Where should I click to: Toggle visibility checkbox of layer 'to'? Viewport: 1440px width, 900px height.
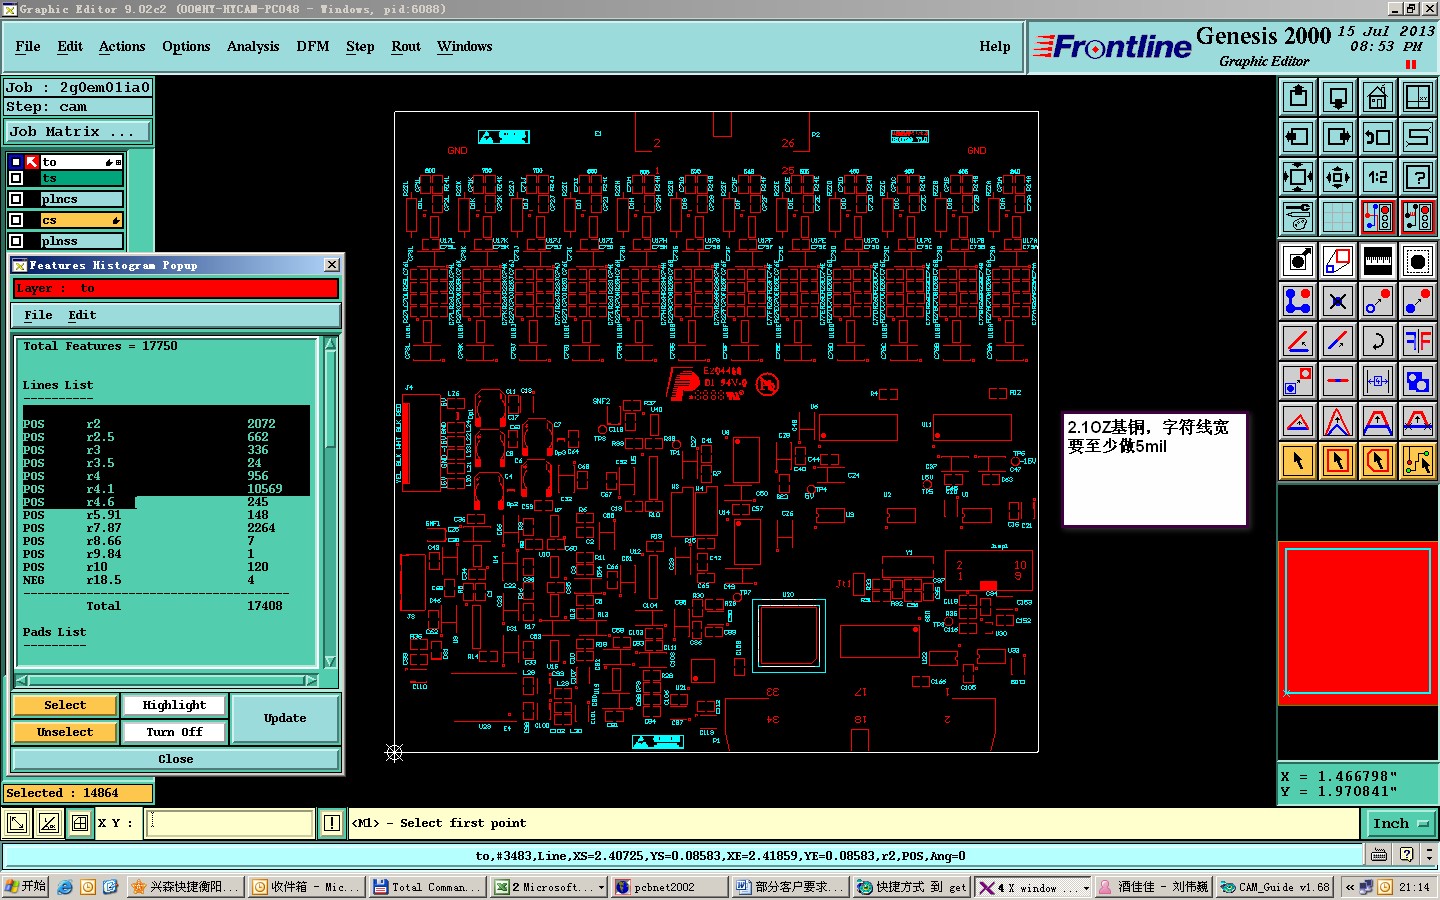(x=16, y=162)
